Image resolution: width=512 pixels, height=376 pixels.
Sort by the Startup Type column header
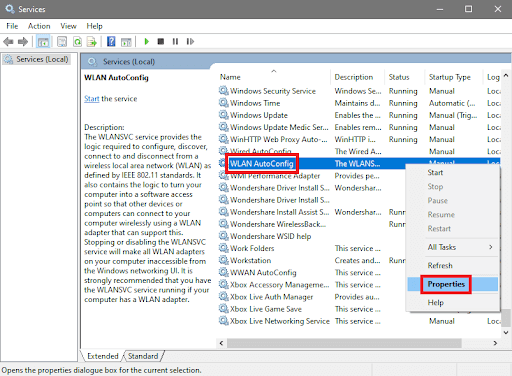coord(454,77)
